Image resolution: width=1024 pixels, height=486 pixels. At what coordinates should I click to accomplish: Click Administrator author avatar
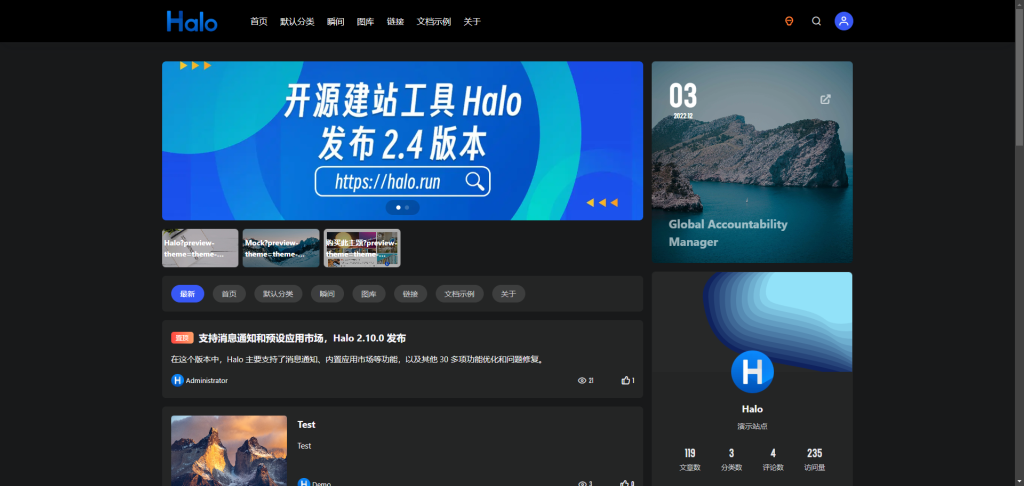(177, 380)
